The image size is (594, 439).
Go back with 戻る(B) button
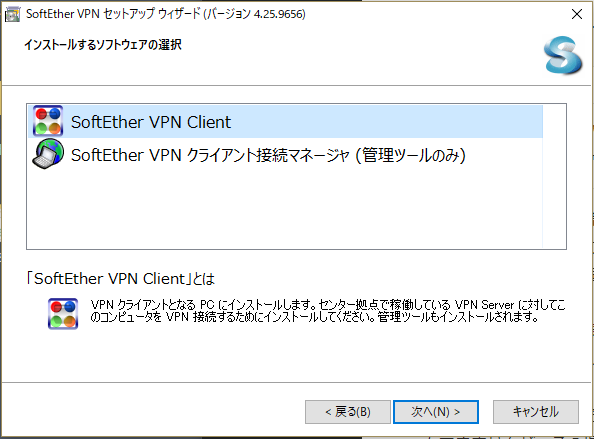[x=348, y=412]
